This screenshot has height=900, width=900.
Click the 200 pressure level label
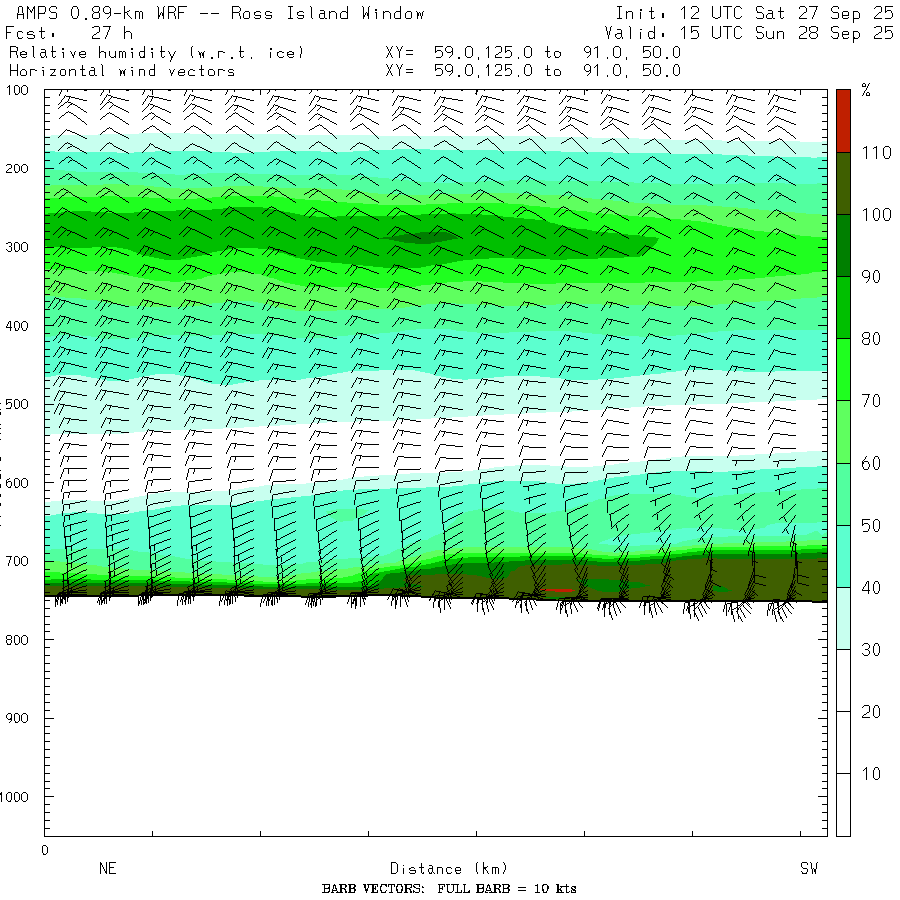point(17,169)
